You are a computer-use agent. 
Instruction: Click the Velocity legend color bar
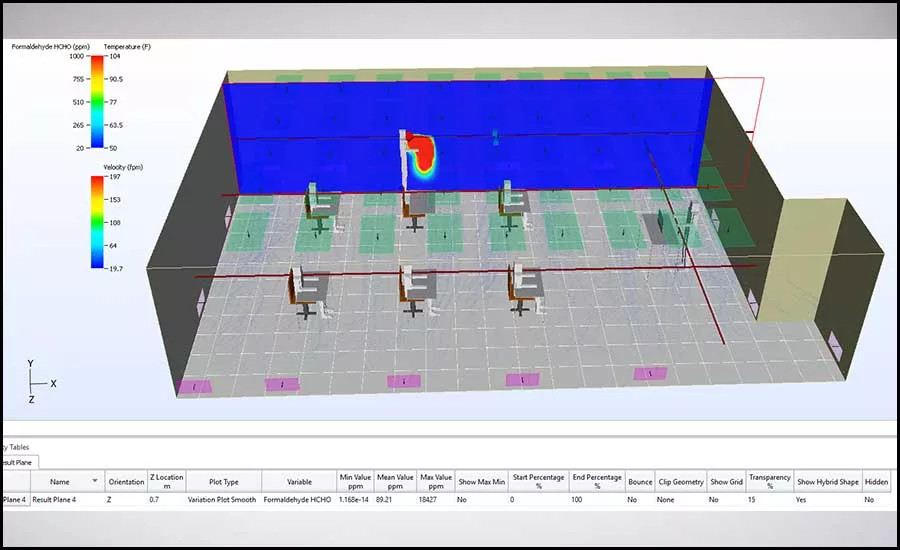[98, 222]
